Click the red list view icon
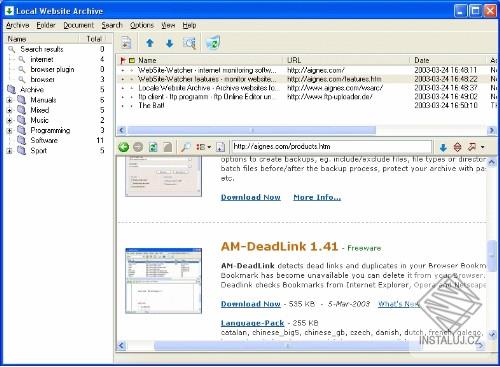This screenshot has width=500, height=367. (201, 147)
